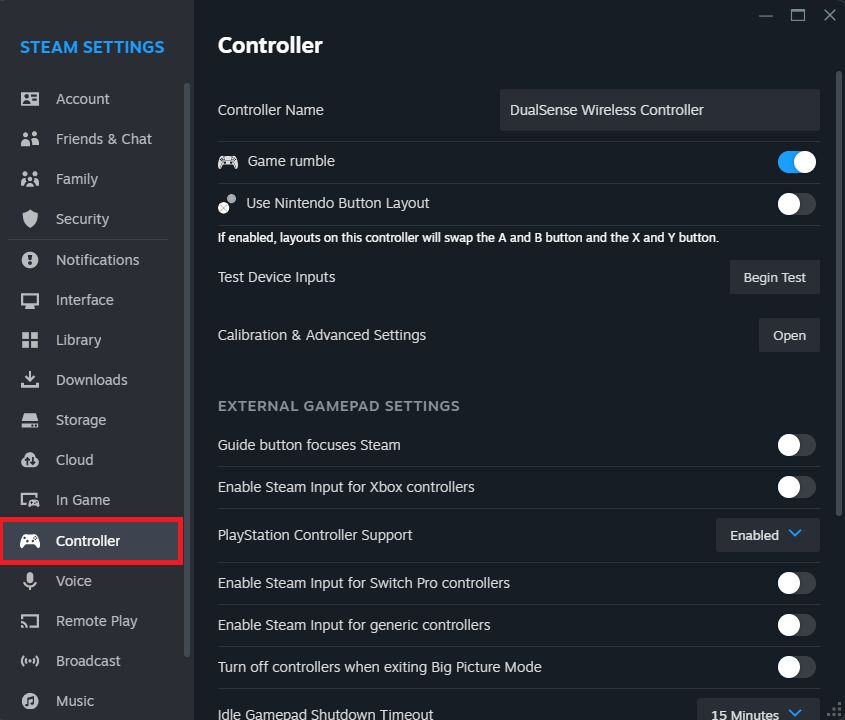Click the Cloud sync icon
This screenshot has width=845, height=720.
pos(30,460)
